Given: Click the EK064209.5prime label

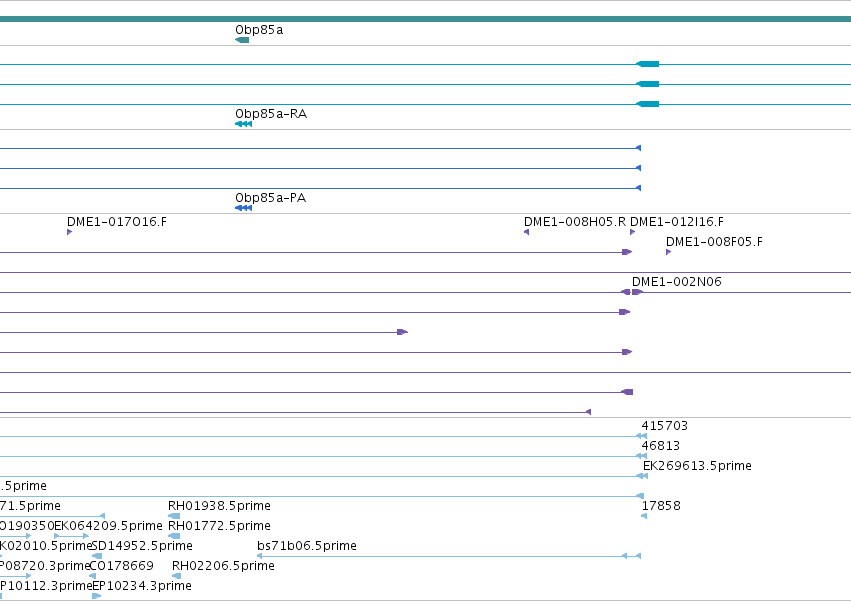Looking at the screenshot, I should coord(109,526).
